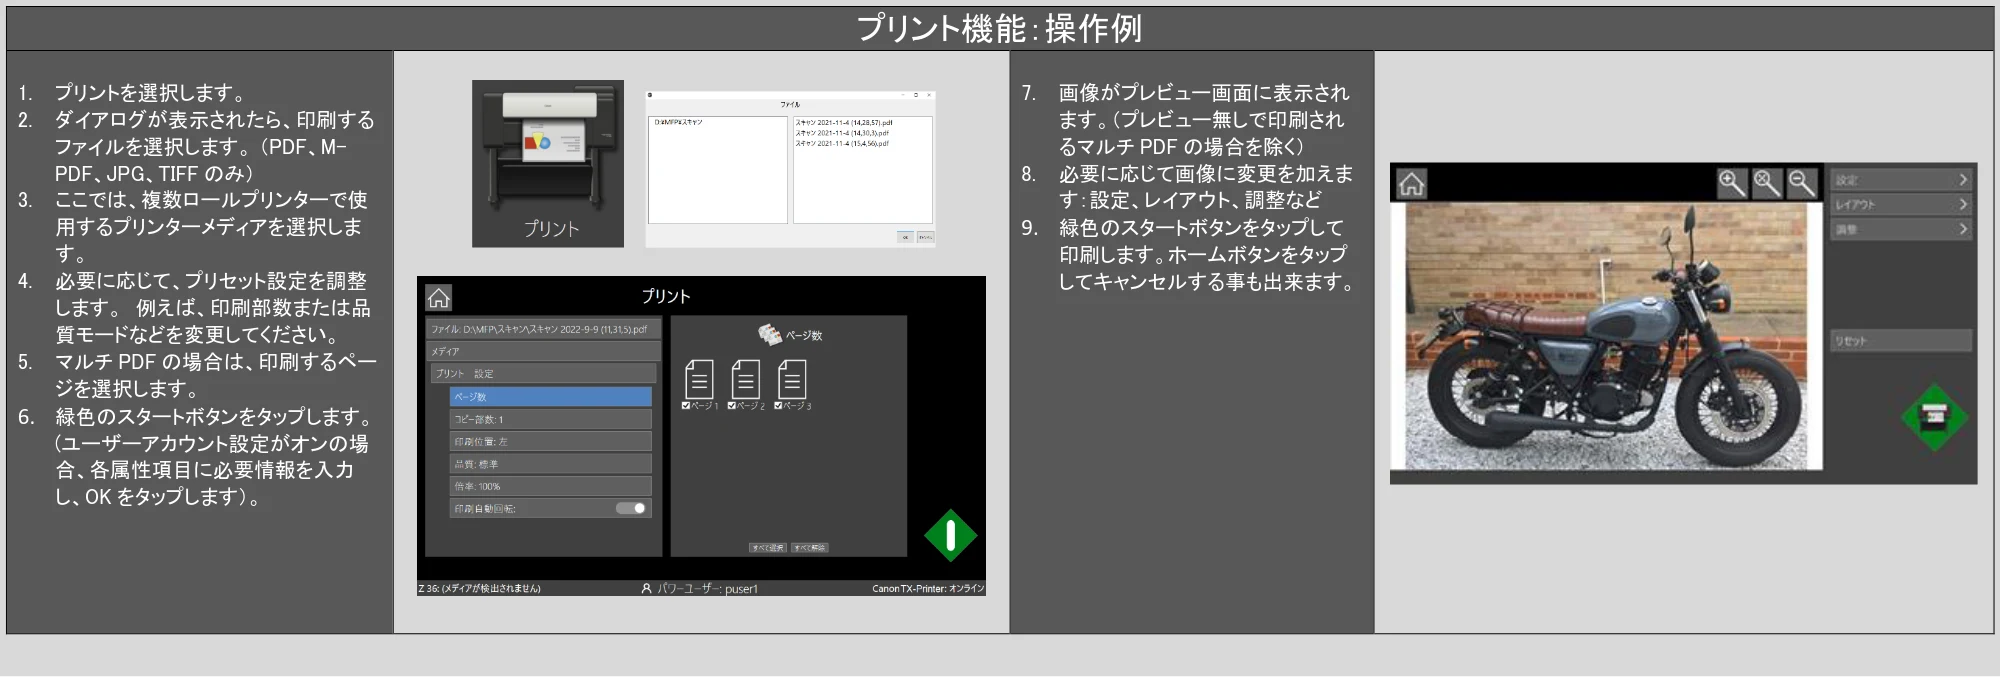This screenshot has width=2000, height=677.
Task: Select the highlighted ページ数 item
Action: click(x=551, y=397)
